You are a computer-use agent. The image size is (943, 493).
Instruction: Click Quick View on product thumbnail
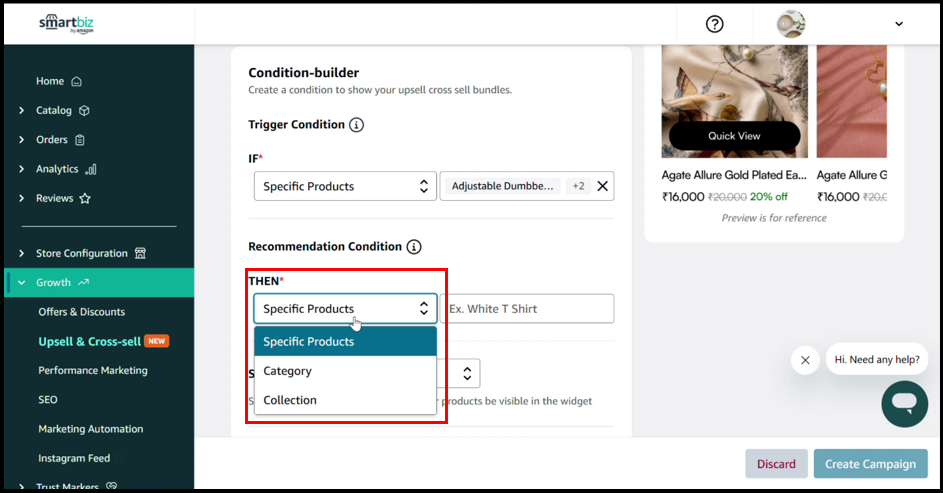click(x=734, y=136)
